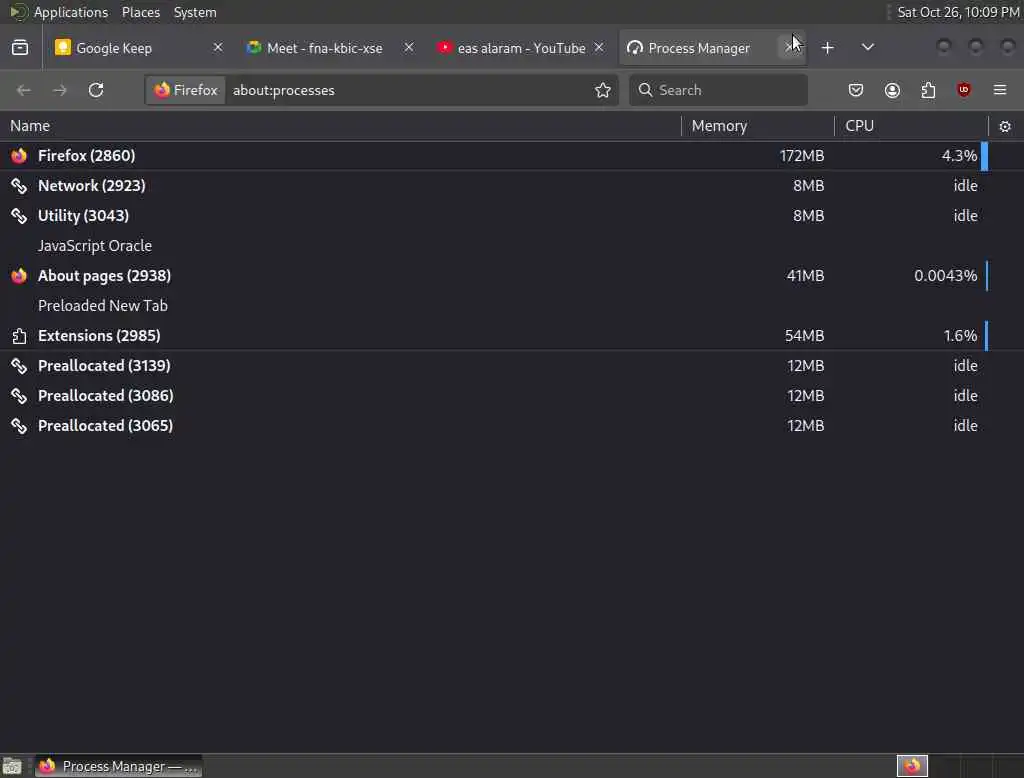Screen dimensions: 1024x778
Task: Click the Network (2923) link icon
Action: pos(19,186)
